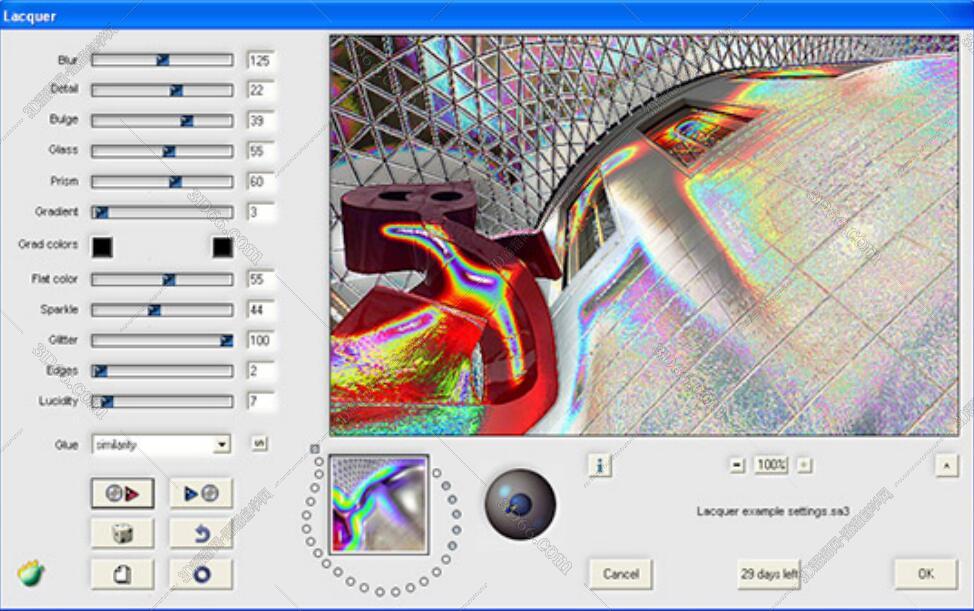Zoom out with the minus button

[737, 465]
